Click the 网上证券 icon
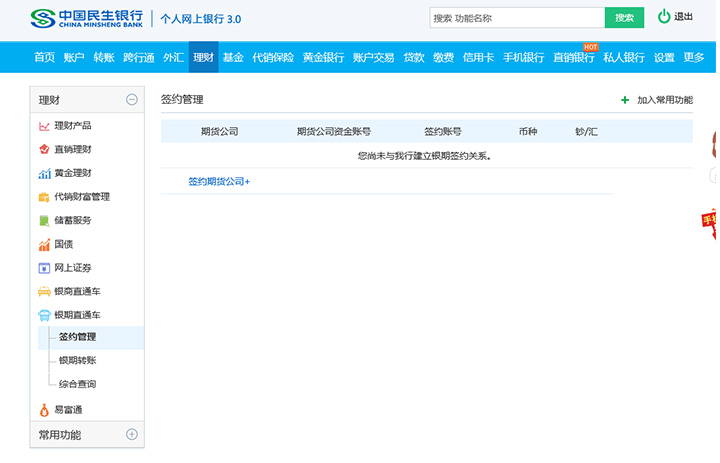The height and width of the screenshot is (463, 720). click(x=44, y=268)
